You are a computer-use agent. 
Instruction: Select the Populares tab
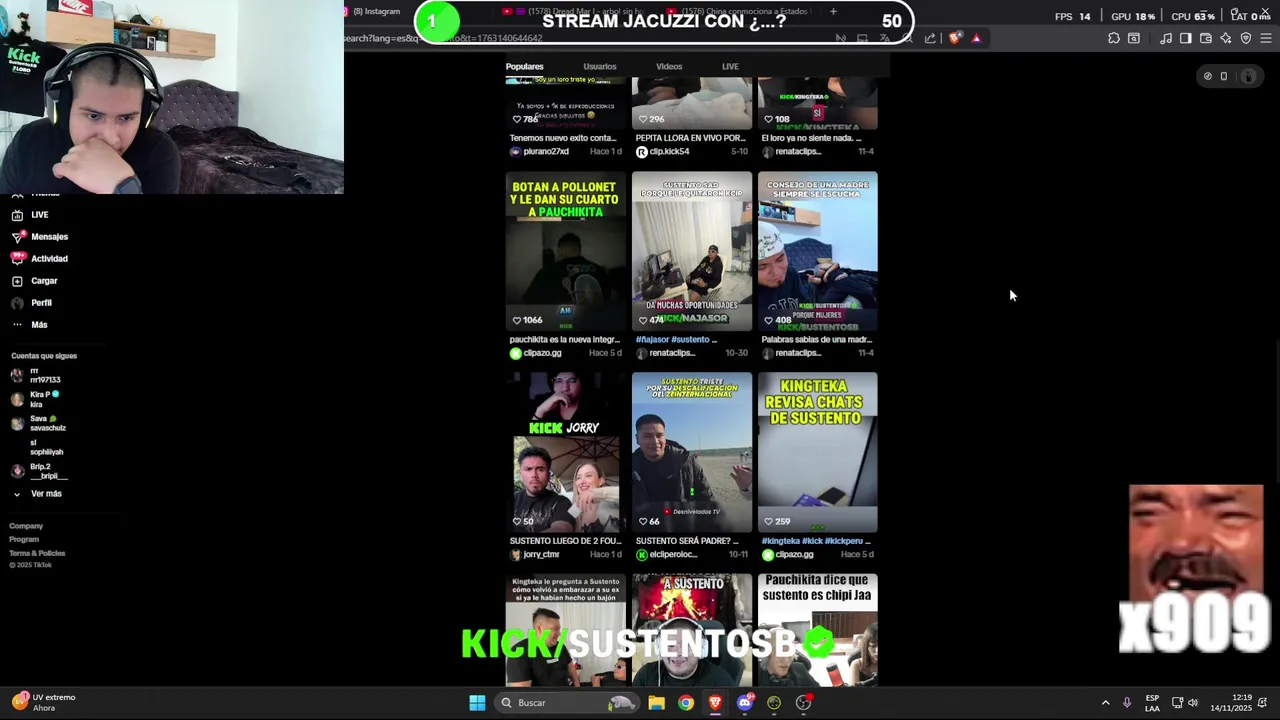[524, 67]
